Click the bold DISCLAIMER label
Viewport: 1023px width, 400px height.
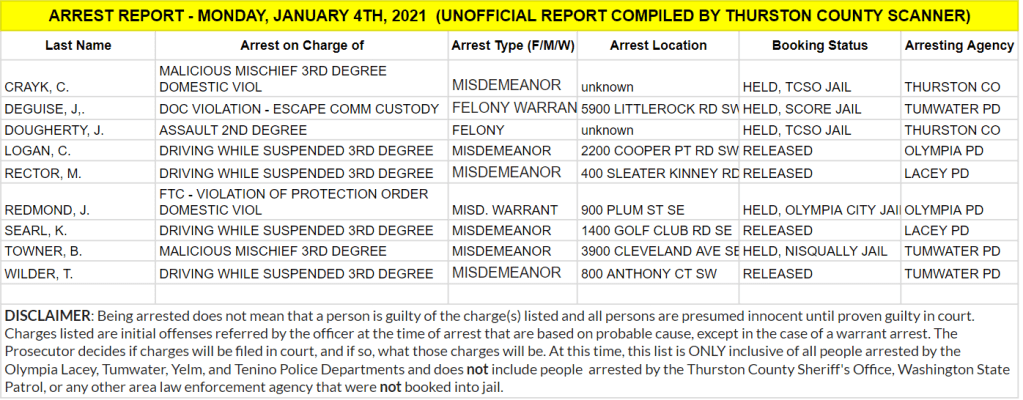point(49,316)
